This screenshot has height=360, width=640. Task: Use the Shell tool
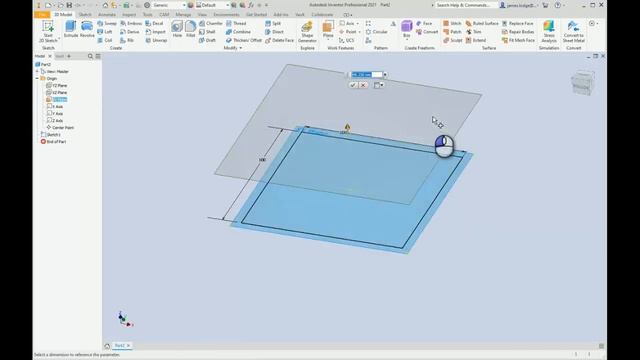[207, 32]
